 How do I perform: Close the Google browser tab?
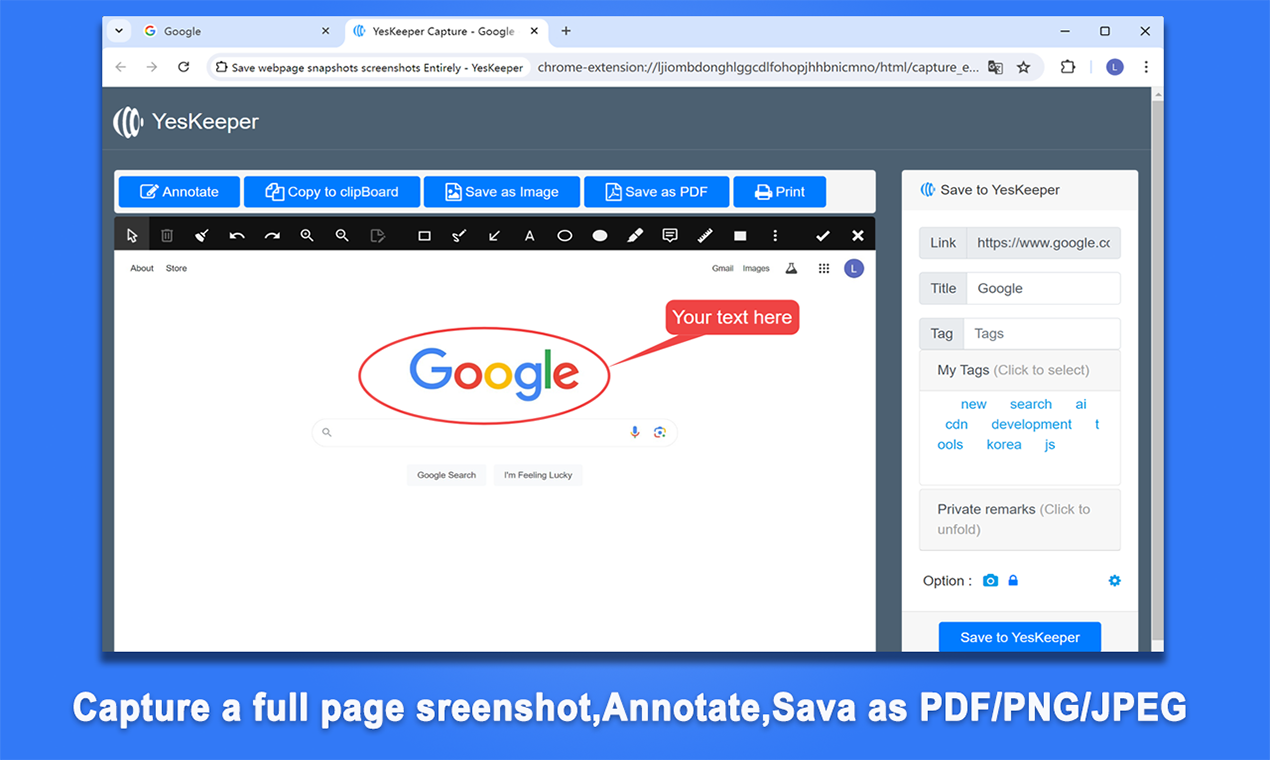(325, 31)
